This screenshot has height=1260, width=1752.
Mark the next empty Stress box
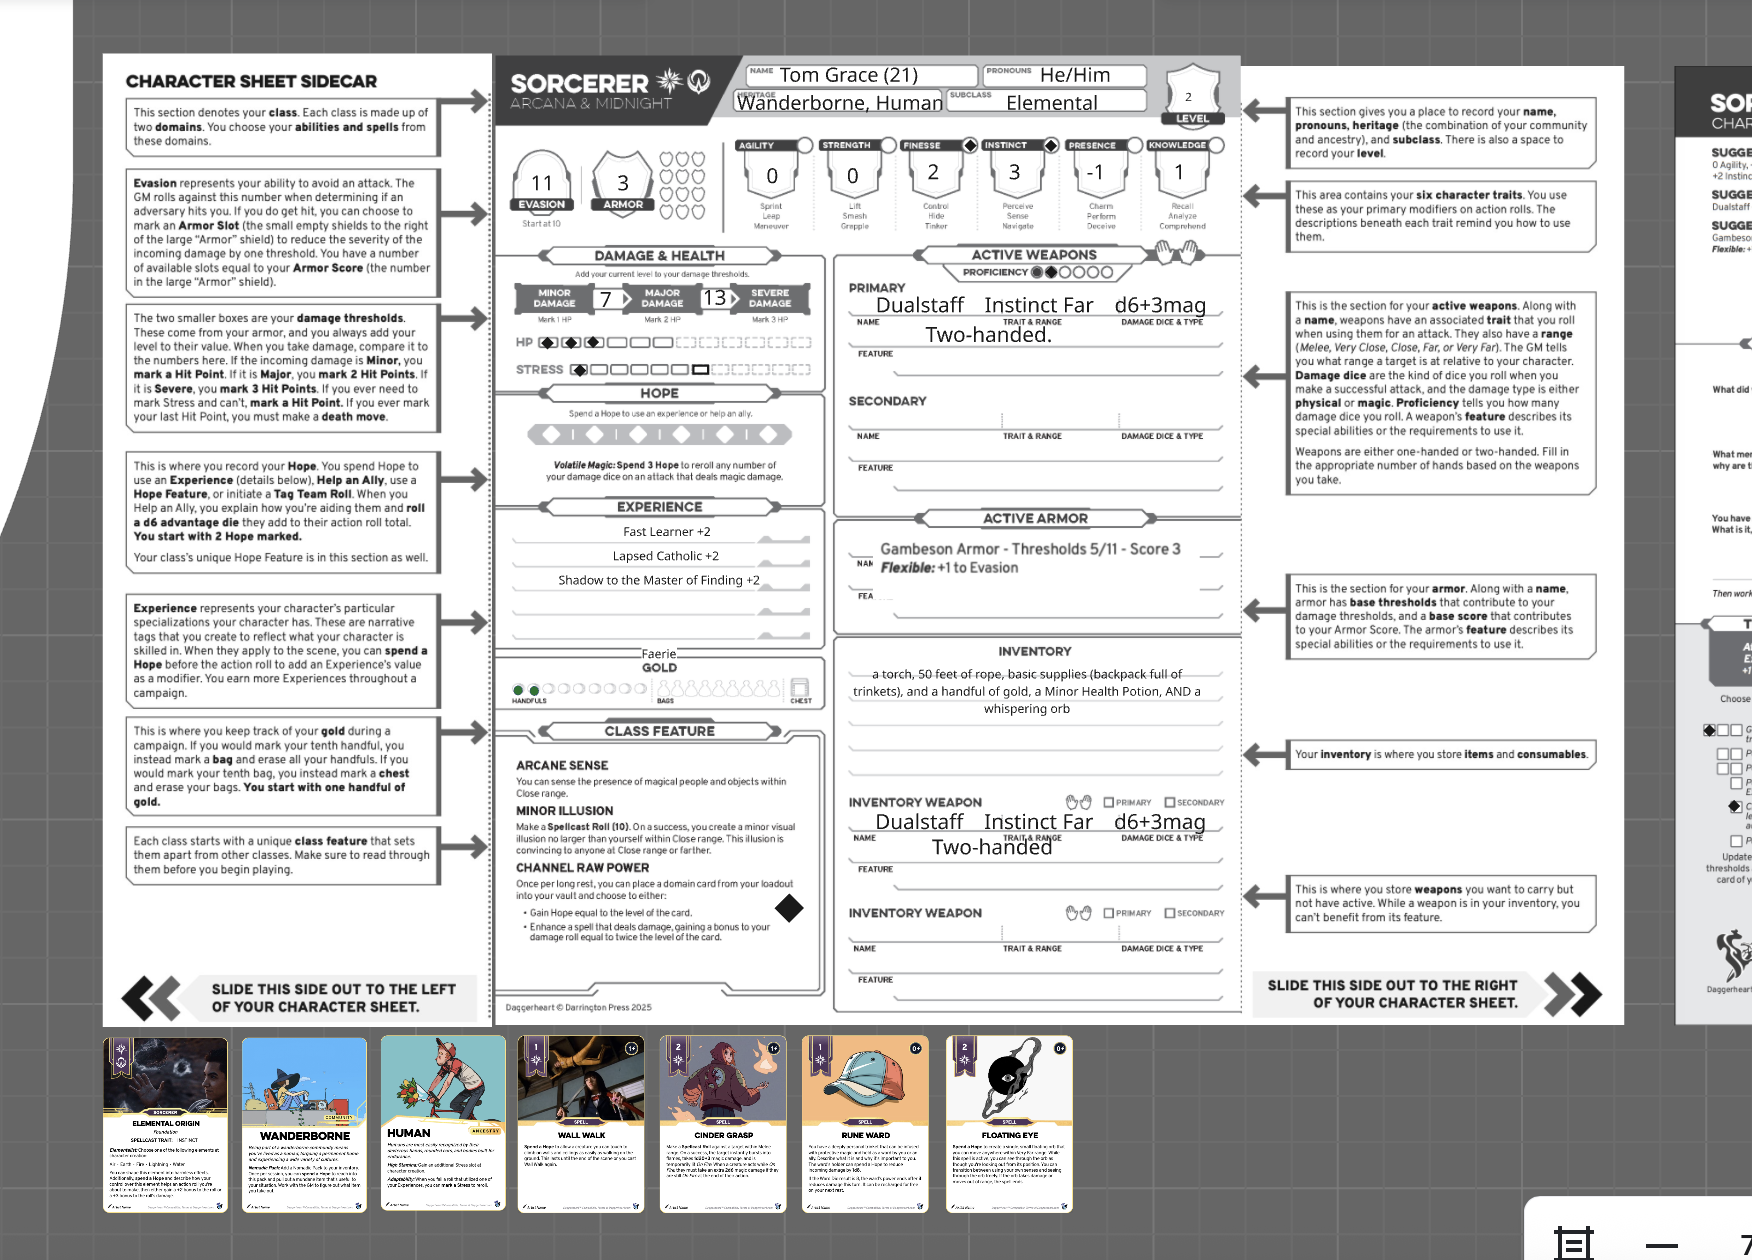click(598, 369)
